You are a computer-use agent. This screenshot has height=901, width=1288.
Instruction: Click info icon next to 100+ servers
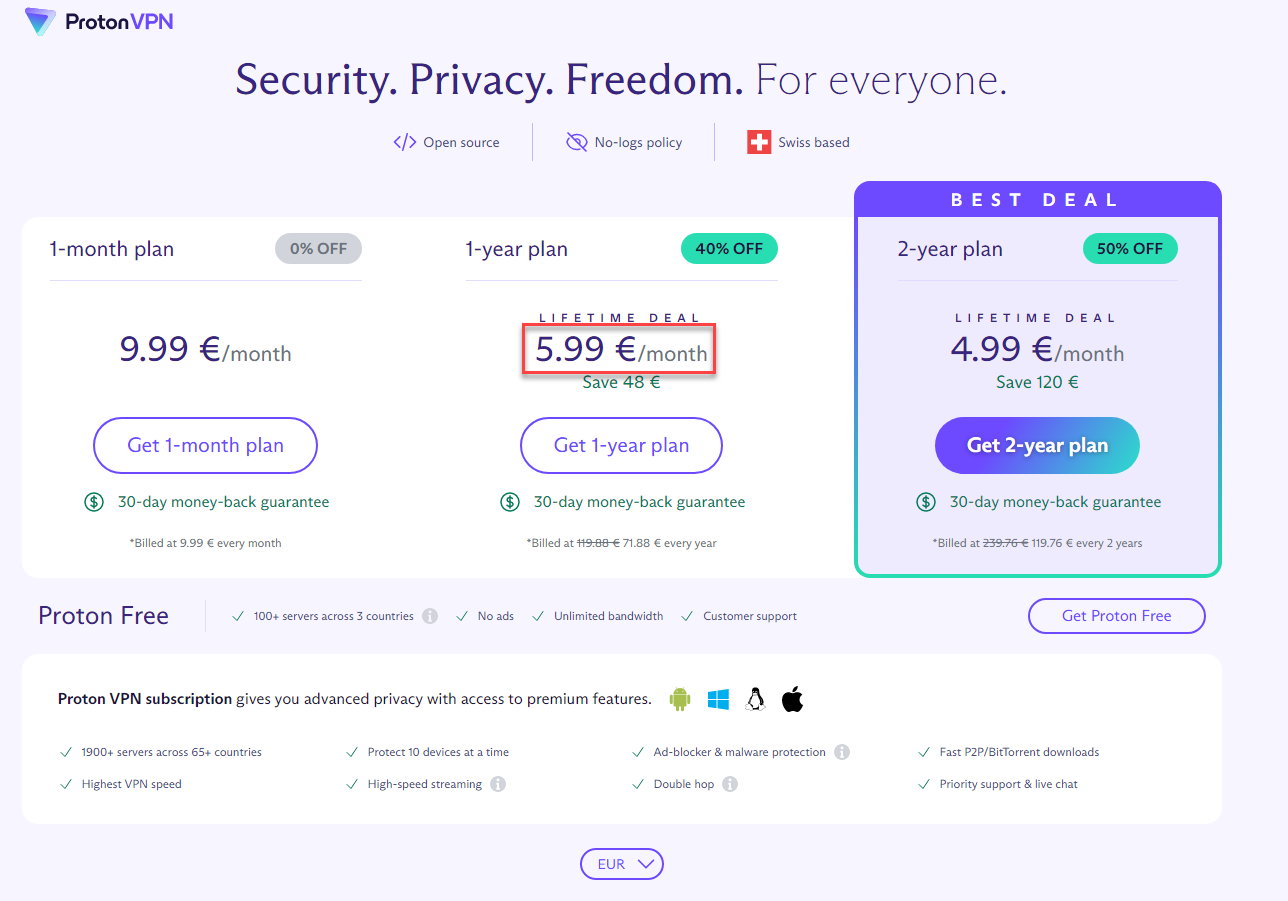tap(430, 616)
